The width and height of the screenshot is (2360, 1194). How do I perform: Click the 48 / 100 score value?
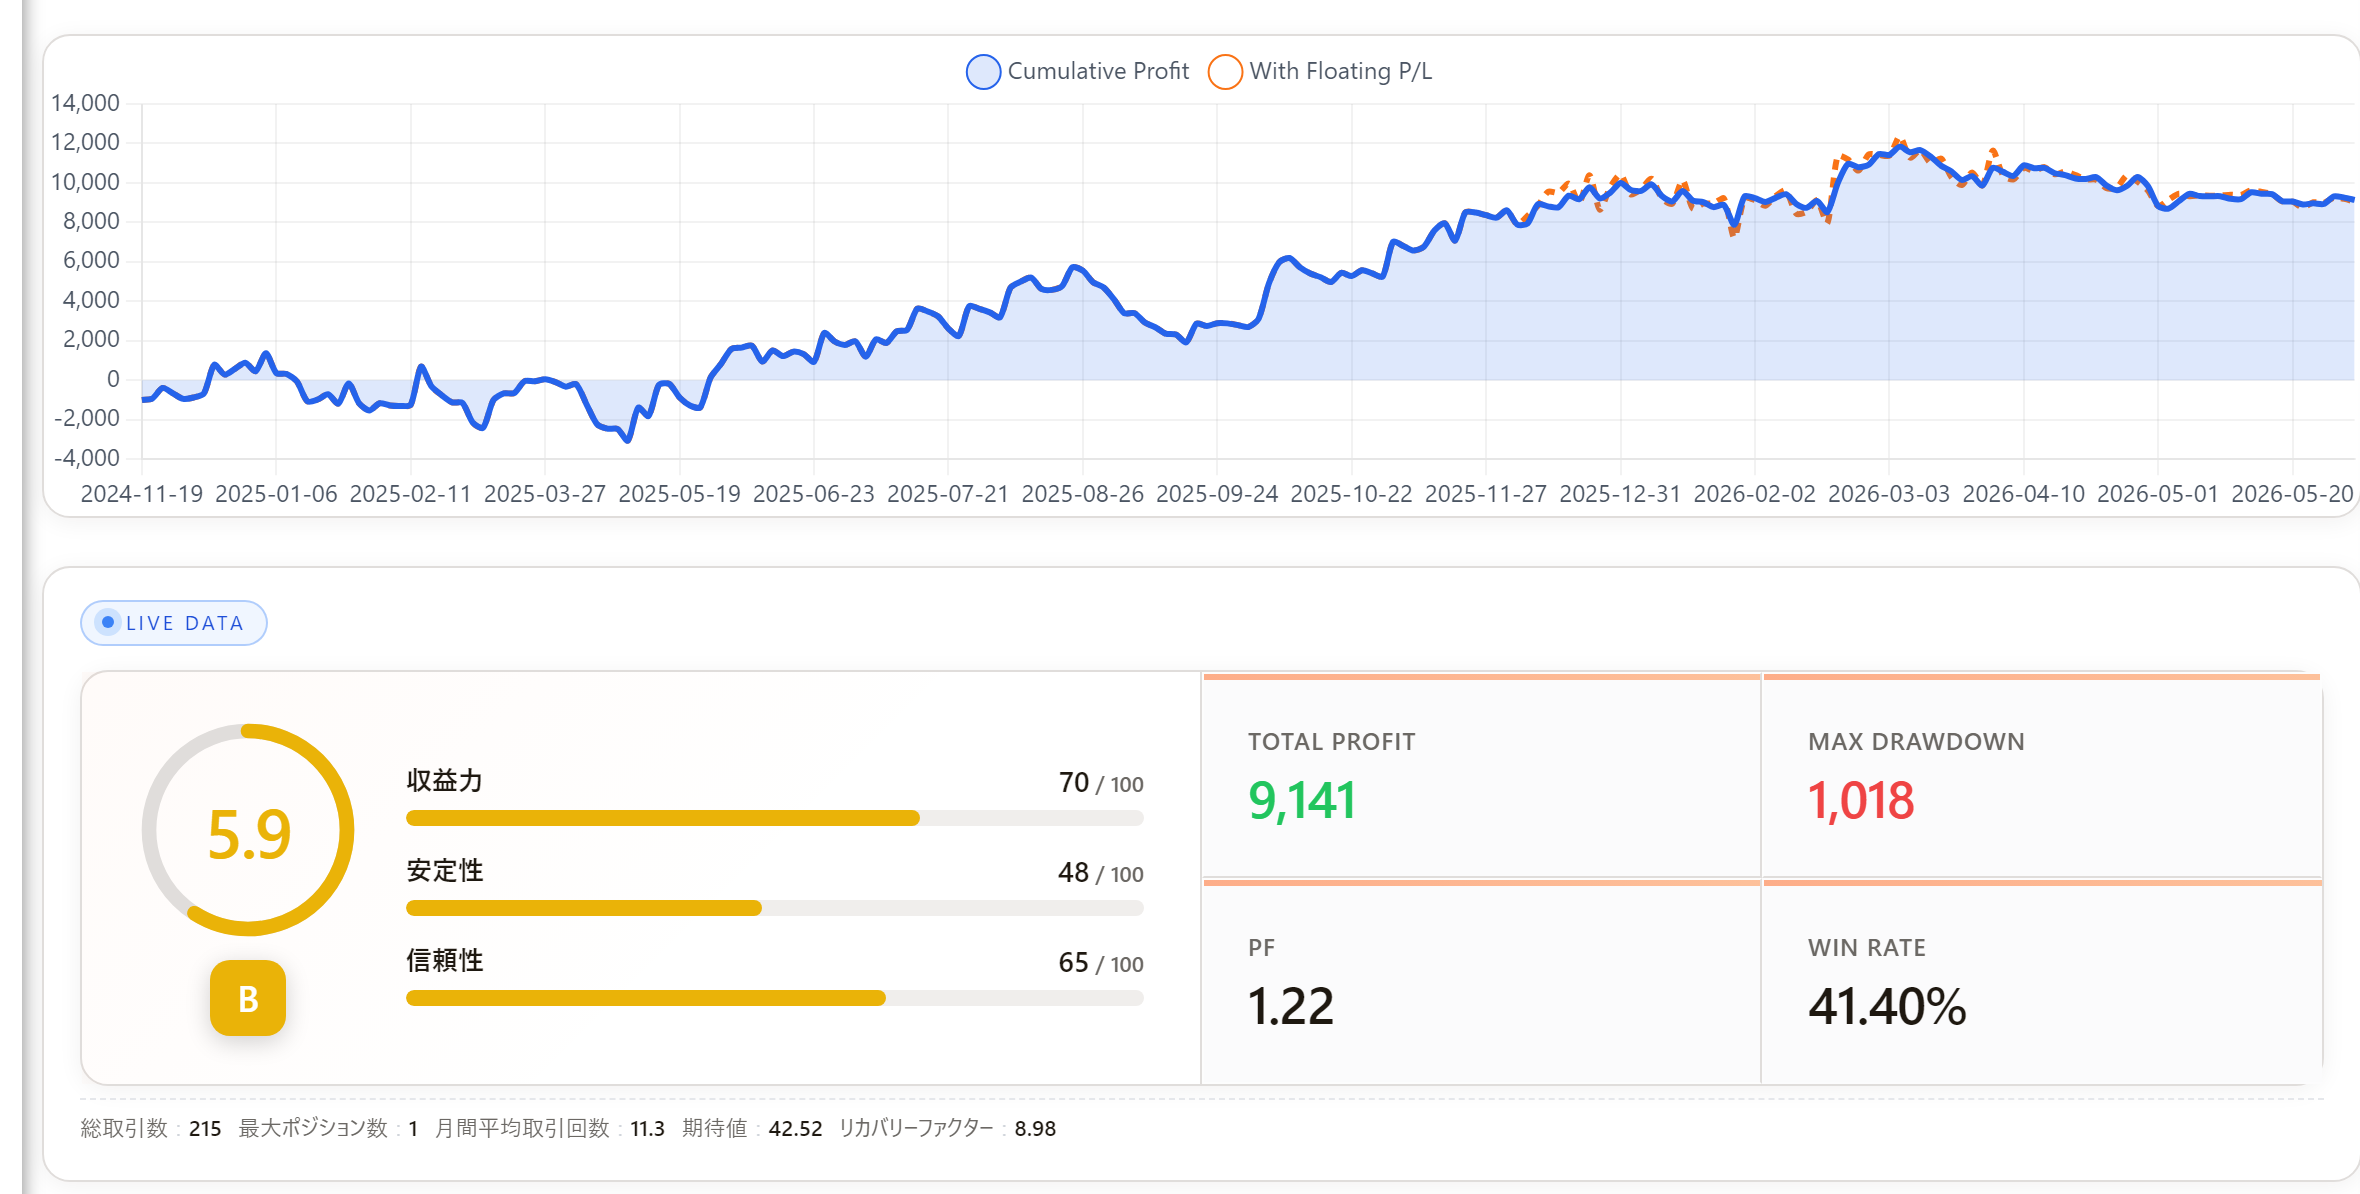coord(1101,873)
